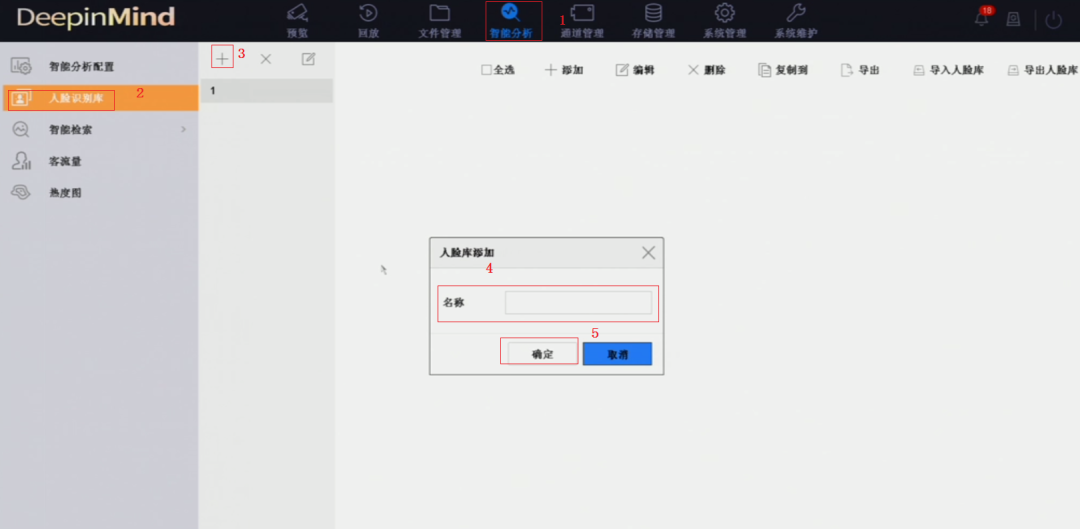This screenshot has height=529, width=1080.
Task: Go to 存储管理 storage management
Action: point(652,20)
